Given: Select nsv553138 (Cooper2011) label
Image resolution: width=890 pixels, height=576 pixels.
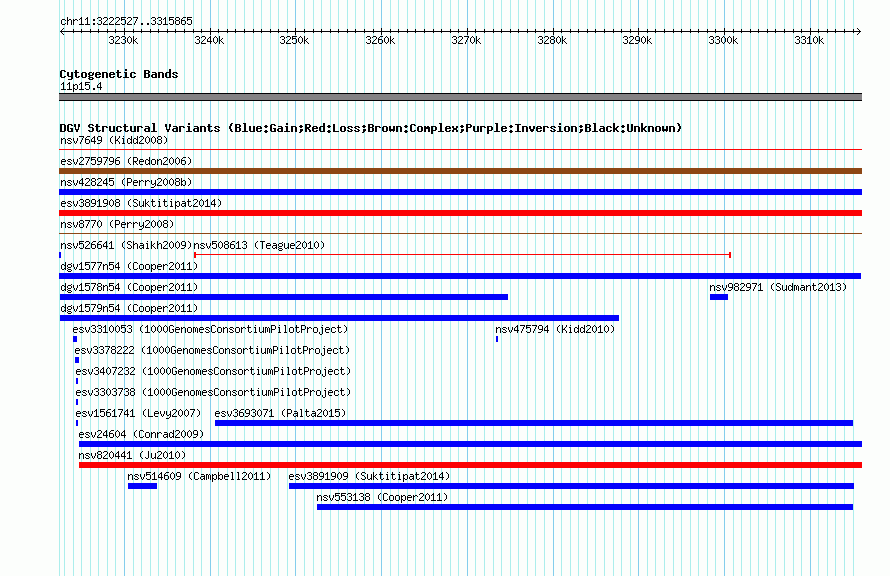Looking at the screenshot, I should click(382, 497).
